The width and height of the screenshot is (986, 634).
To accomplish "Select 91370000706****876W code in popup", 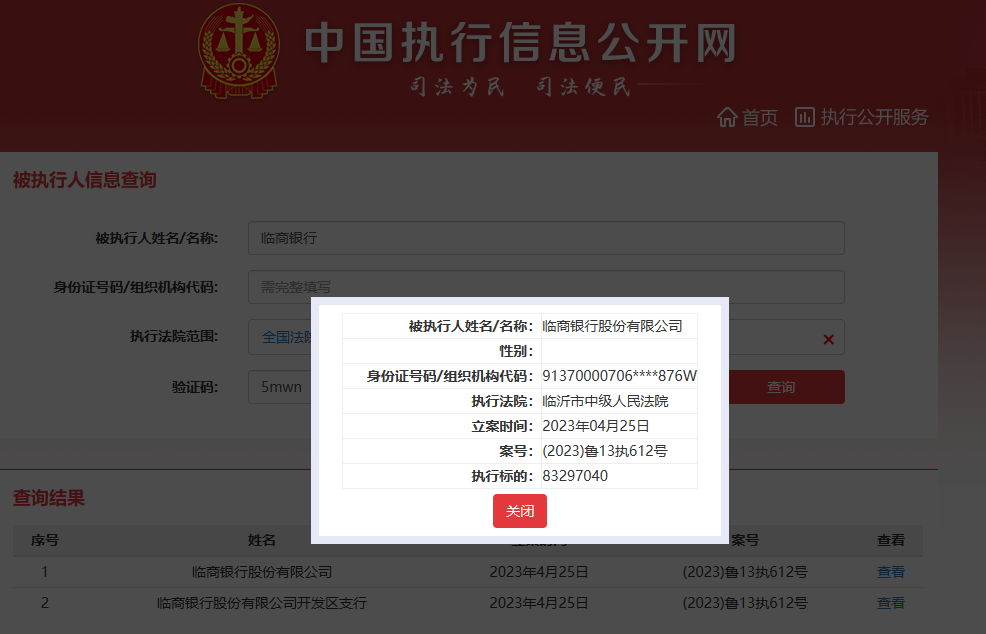I will [x=619, y=375].
